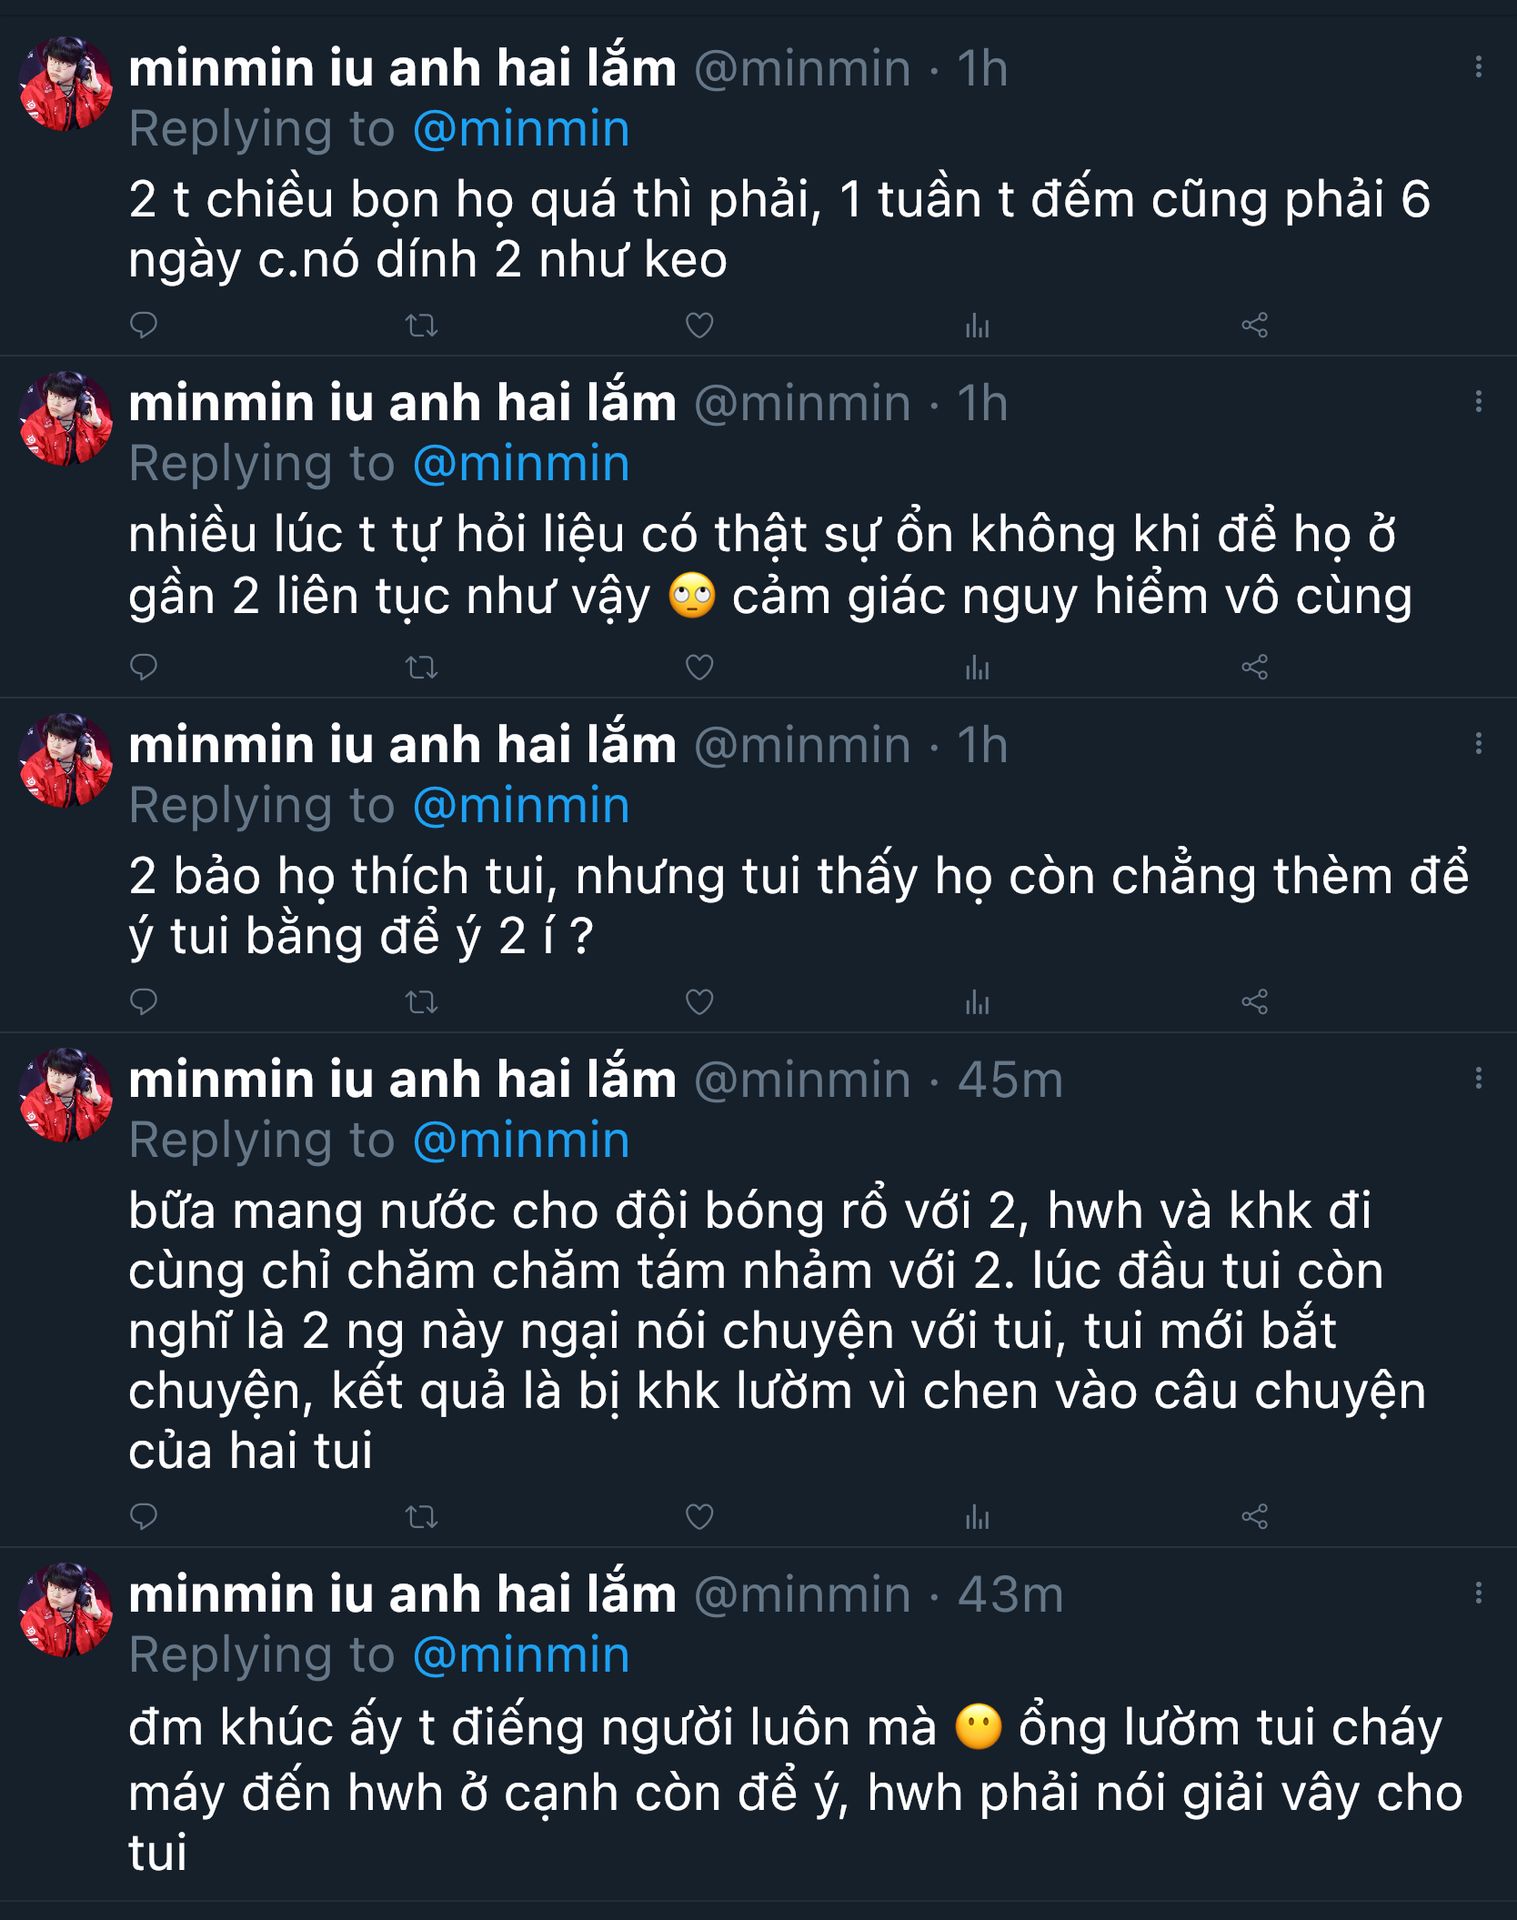The image size is (1517, 1920).
Task: Retweet the 45m tweet starting "bữa mang nước"
Action: (421, 1517)
